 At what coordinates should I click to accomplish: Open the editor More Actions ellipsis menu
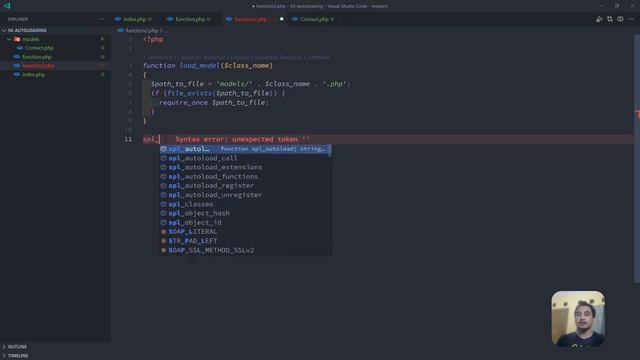pos(631,19)
